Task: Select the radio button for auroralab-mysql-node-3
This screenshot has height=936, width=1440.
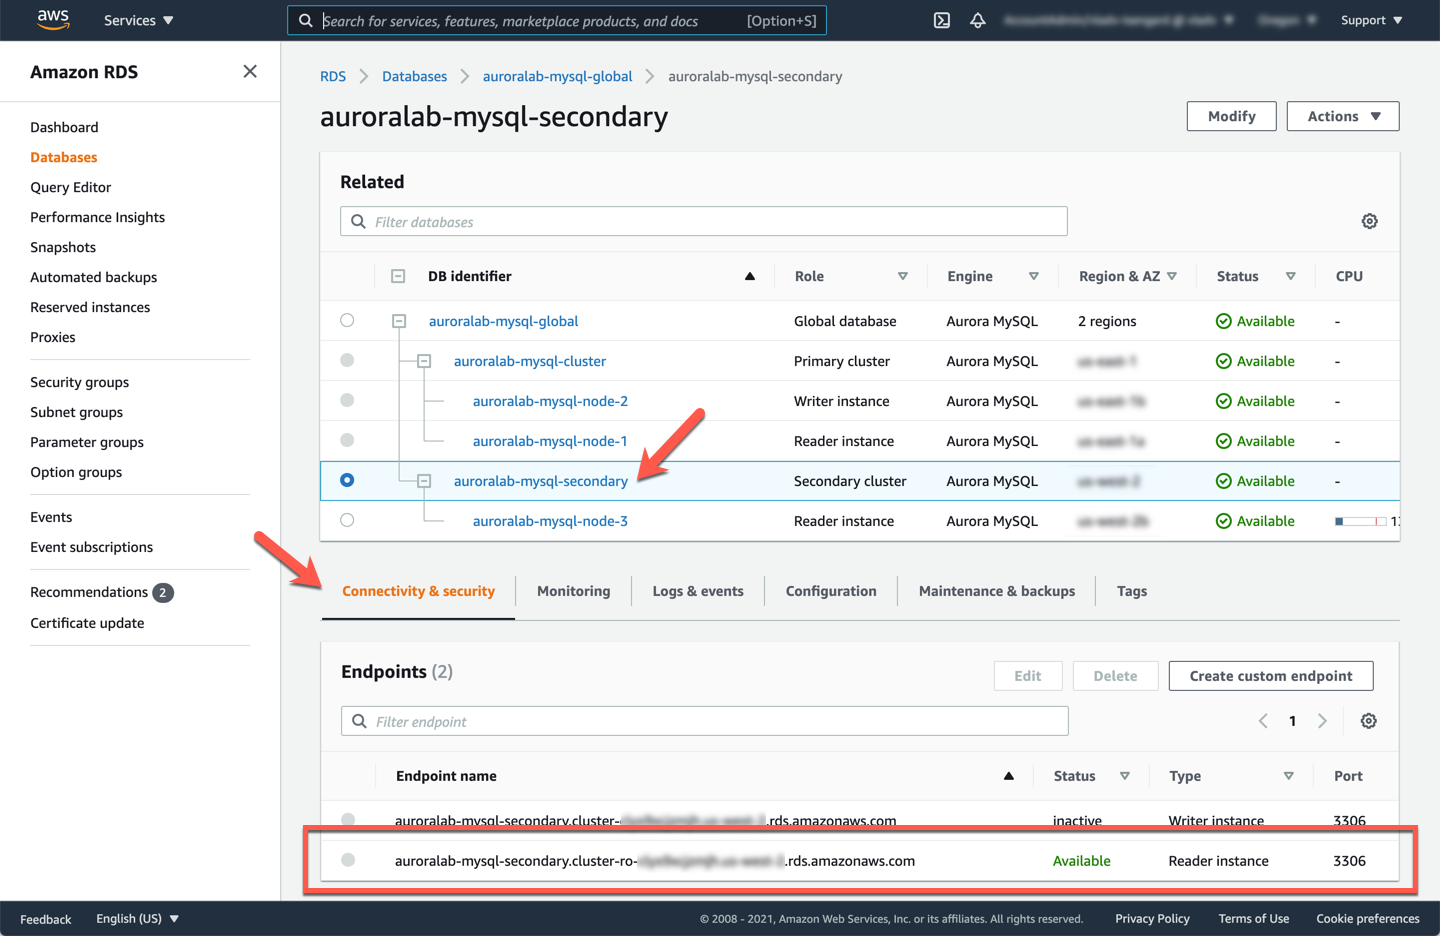Action: [347, 520]
